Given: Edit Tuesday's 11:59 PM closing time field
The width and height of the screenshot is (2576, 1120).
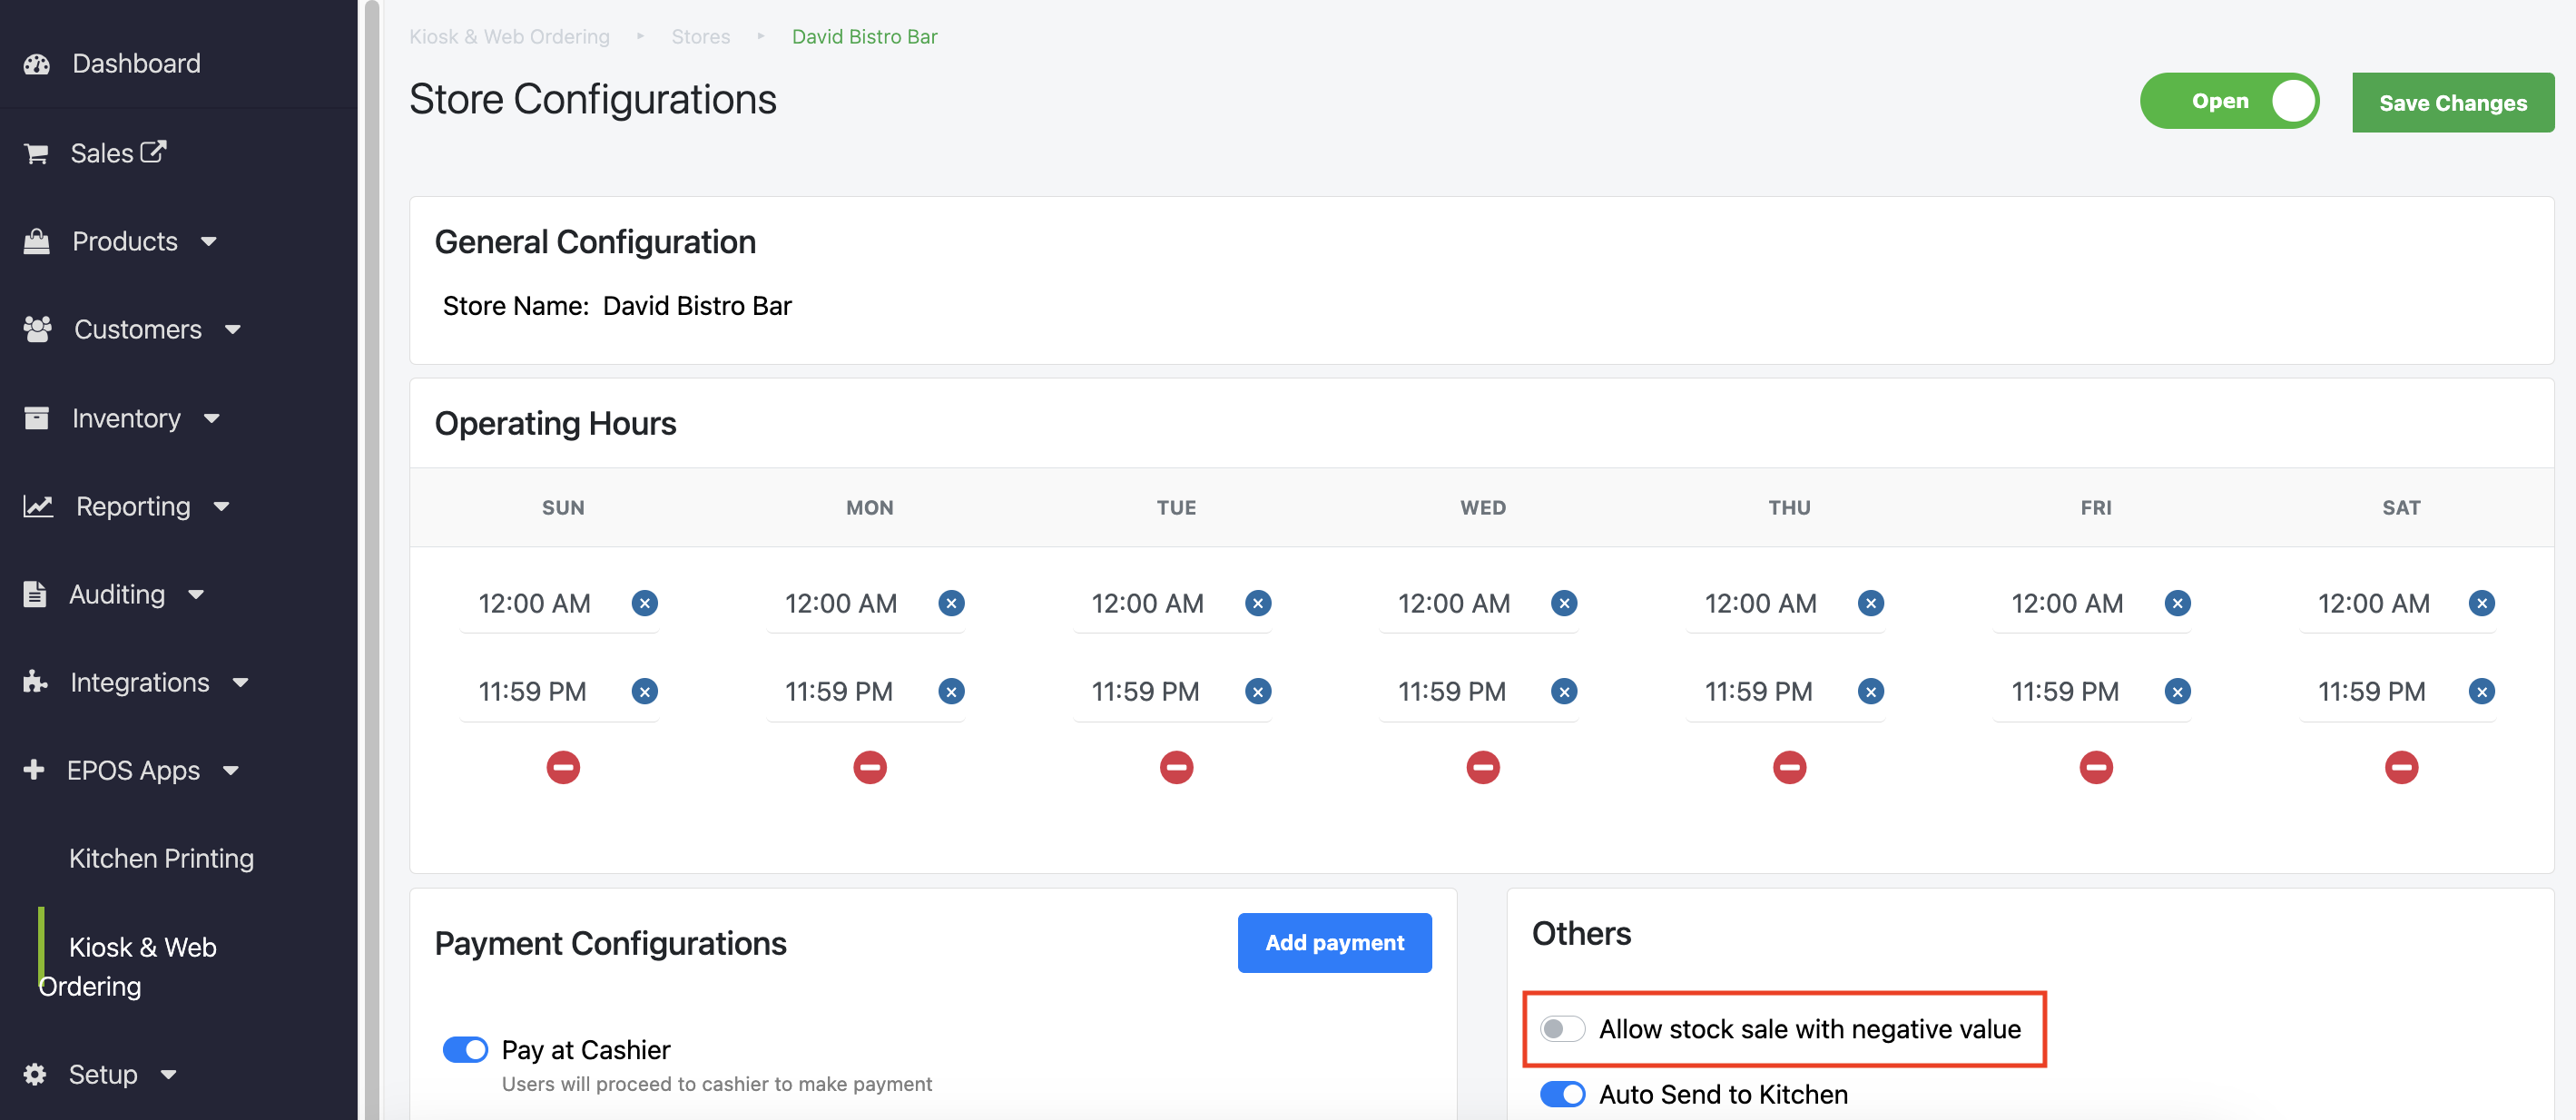Looking at the screenshot, I should point(1145,691).
